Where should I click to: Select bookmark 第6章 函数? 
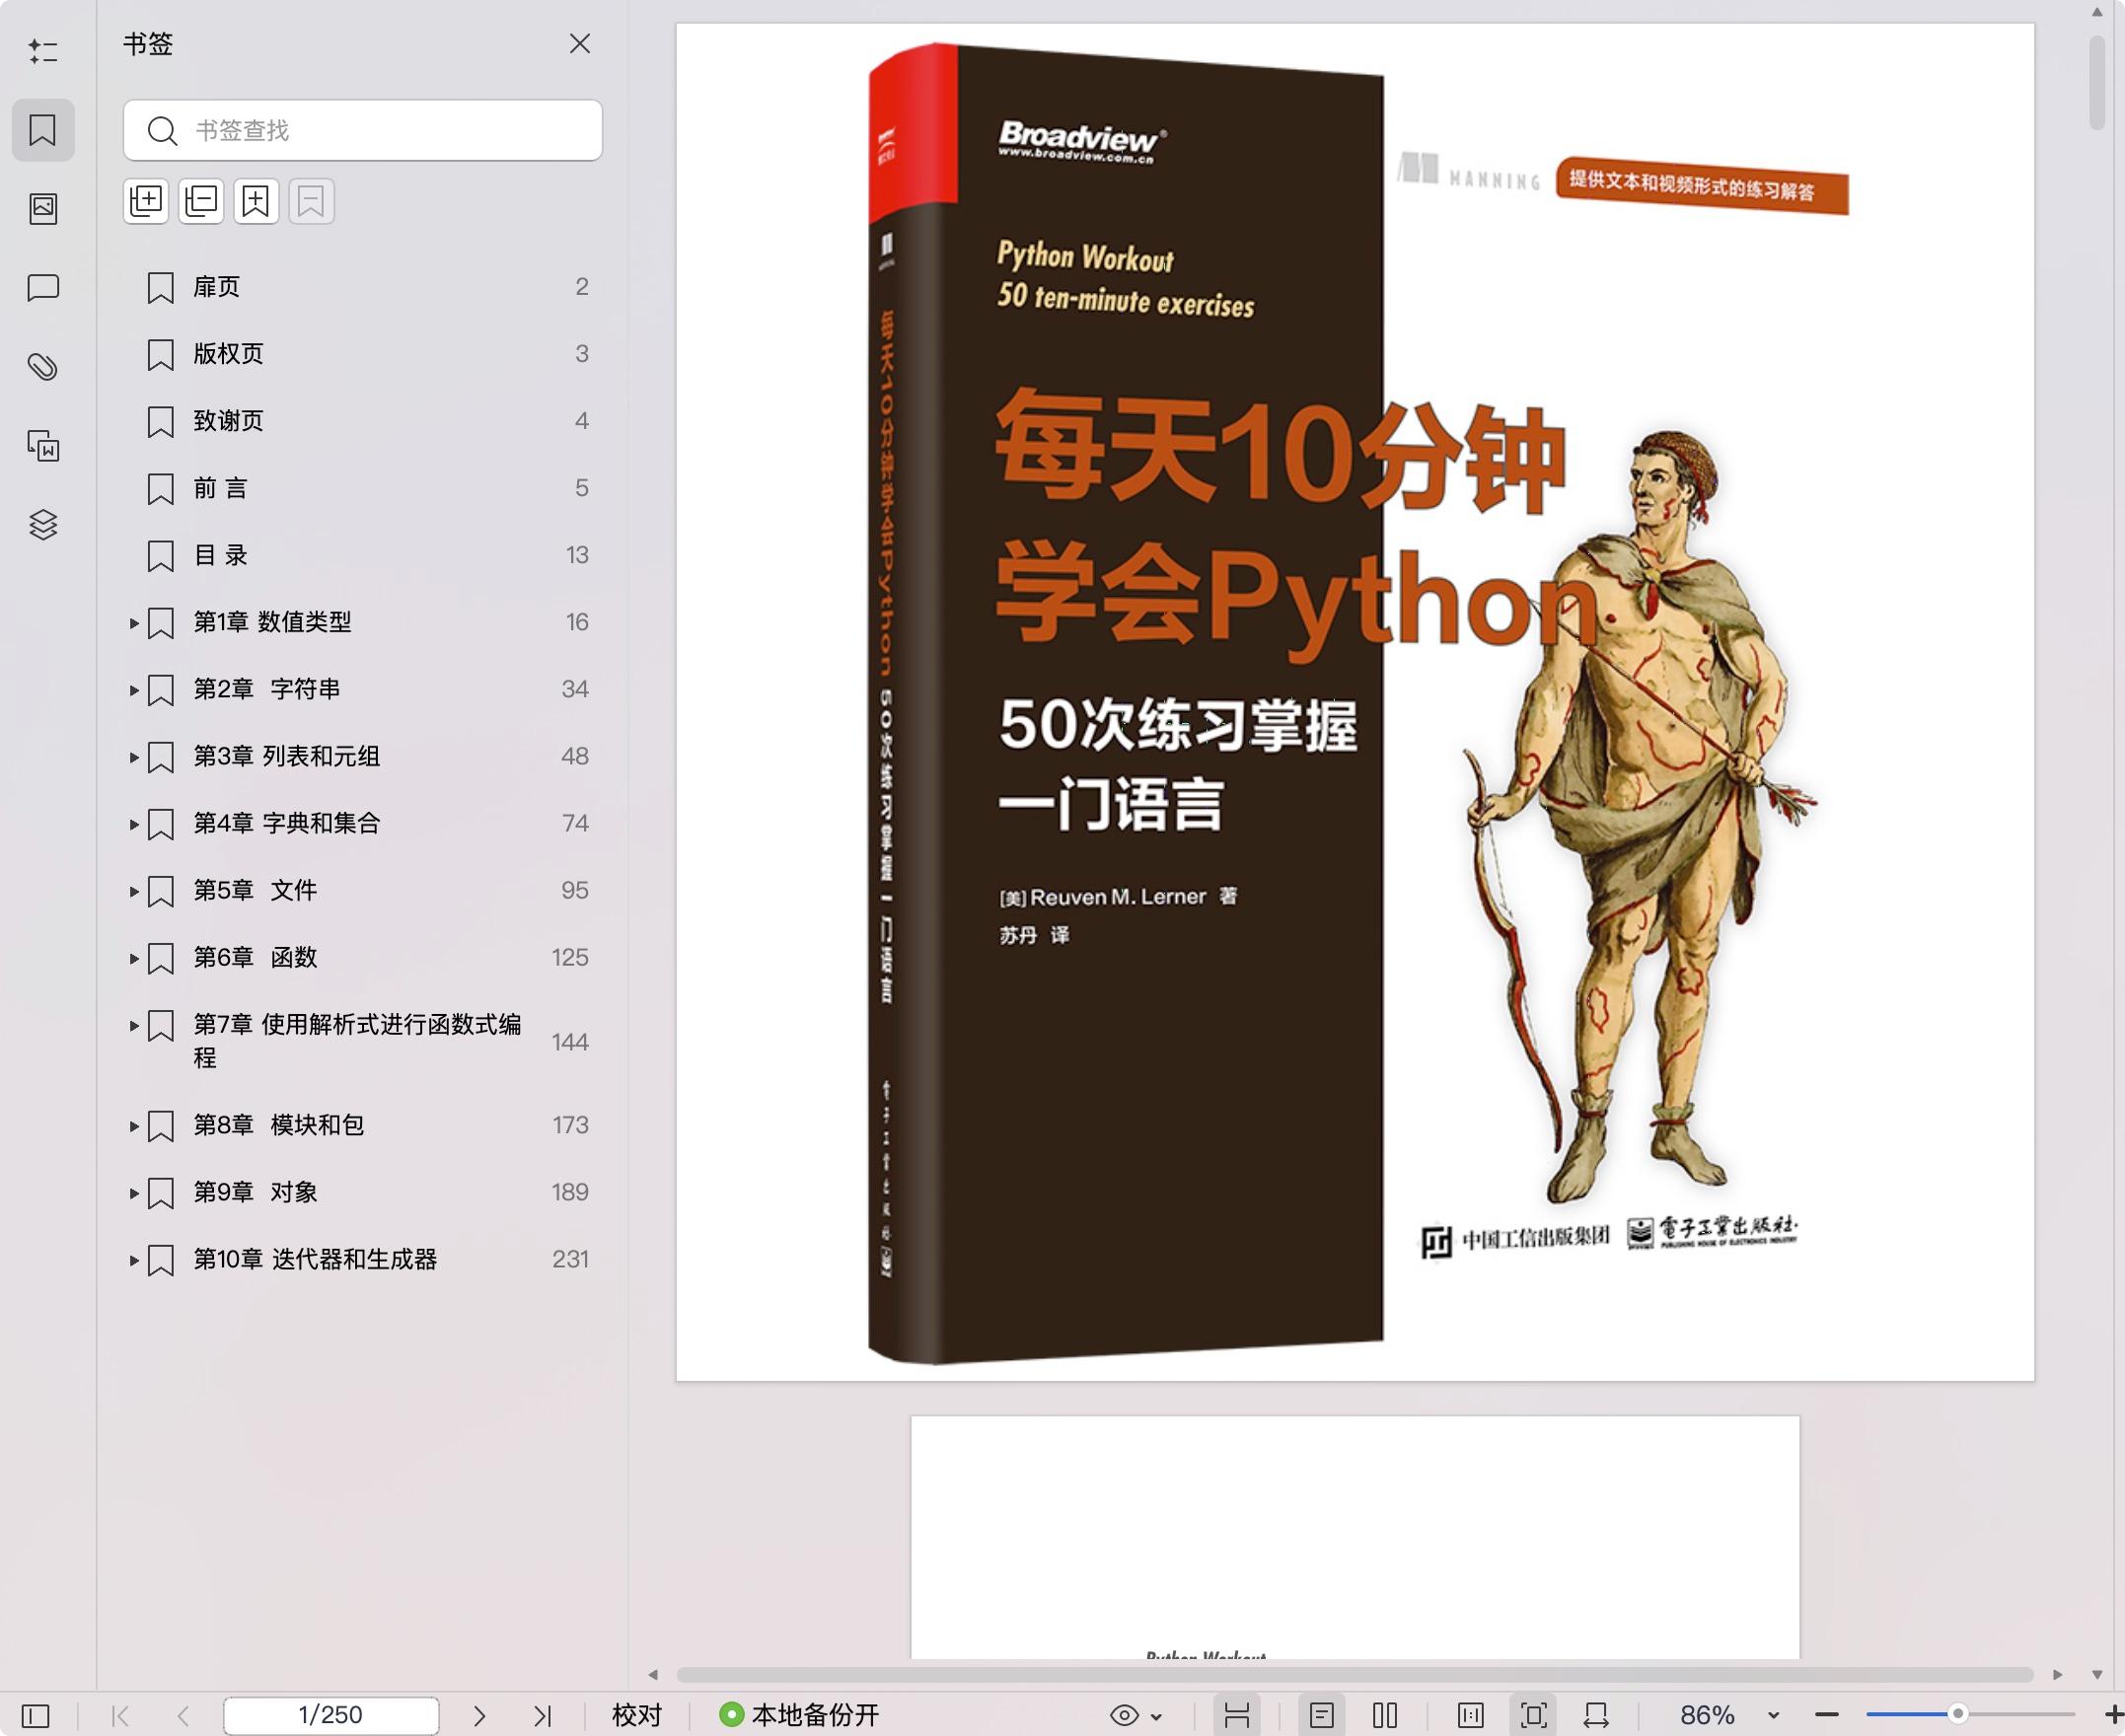click(x=255, y=957)
